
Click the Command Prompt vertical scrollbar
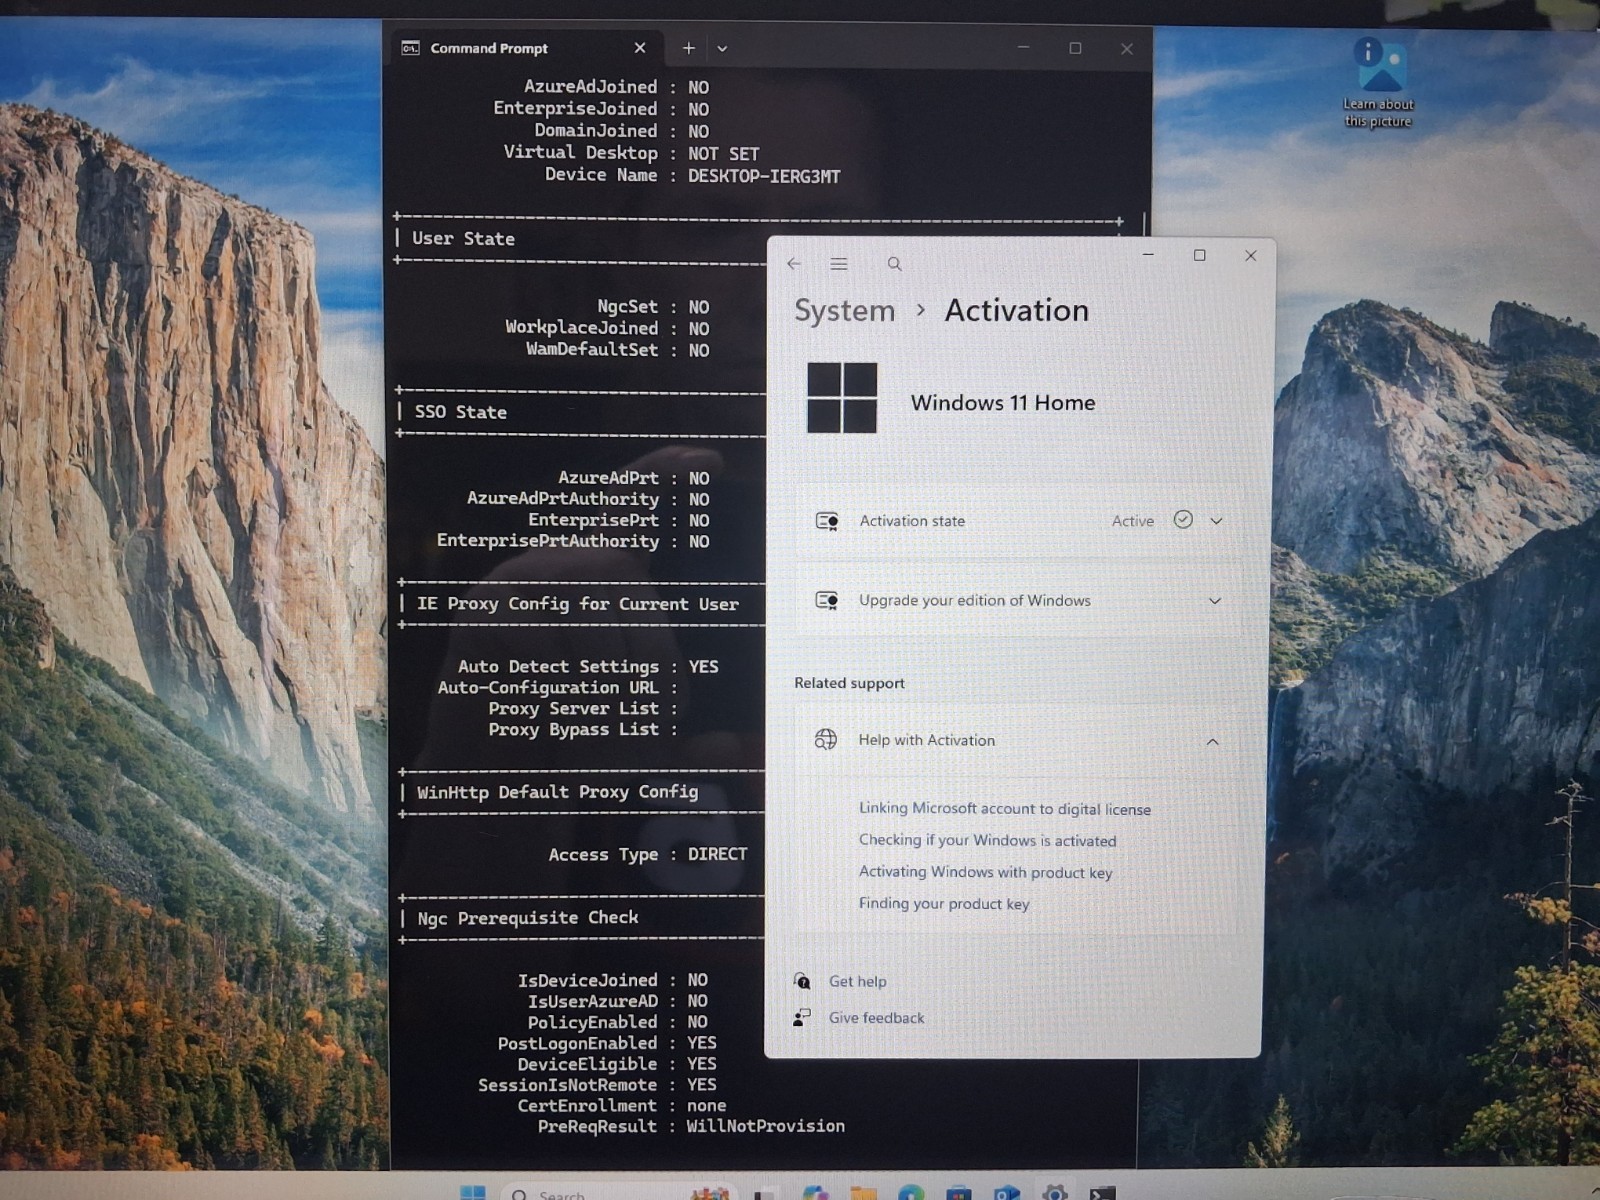click(x=1144, y=225)
